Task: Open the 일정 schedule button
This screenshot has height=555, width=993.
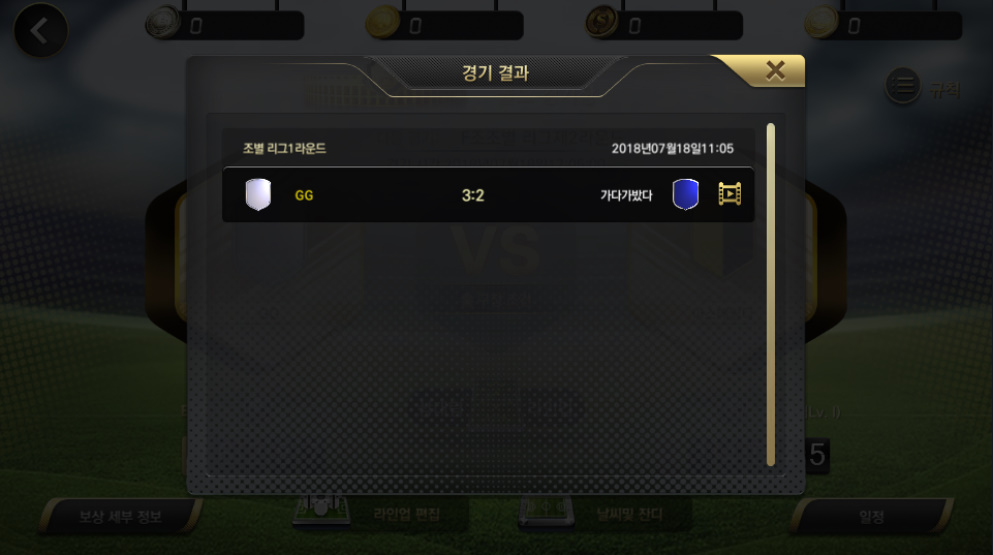Action: point(871,516)
